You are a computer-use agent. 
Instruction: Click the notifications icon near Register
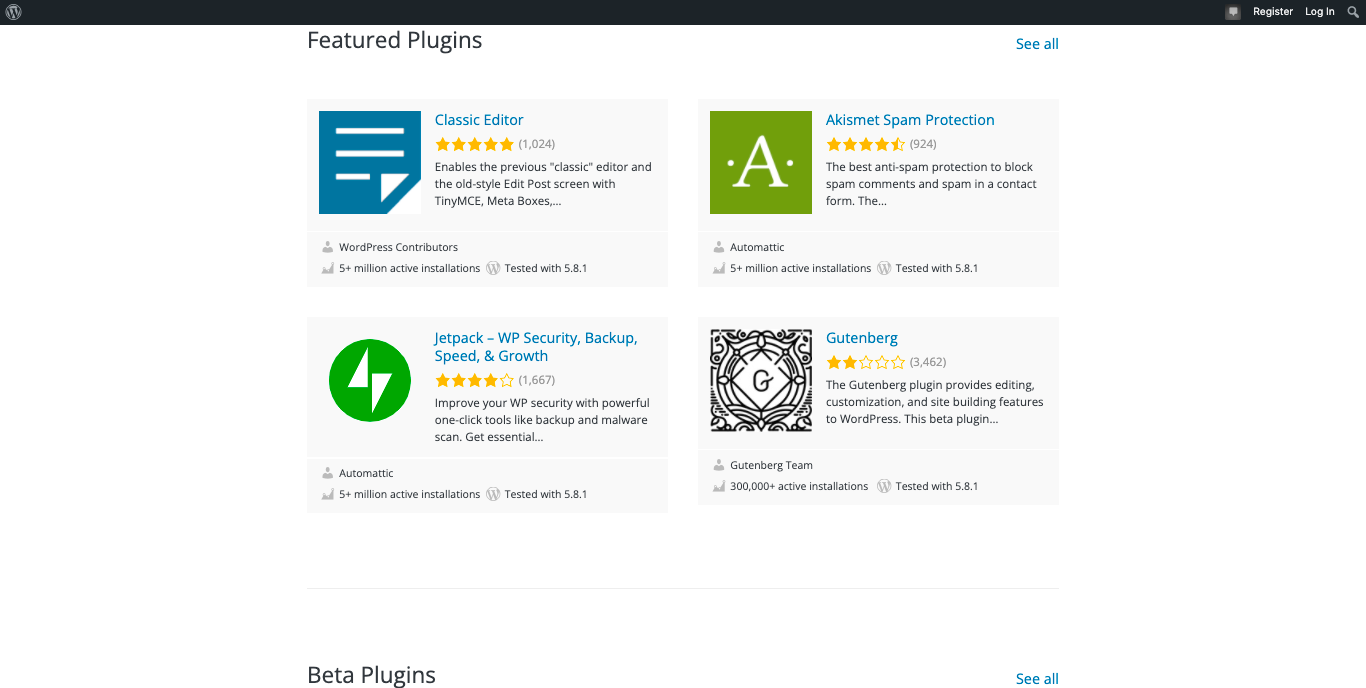coord(1232,12)
